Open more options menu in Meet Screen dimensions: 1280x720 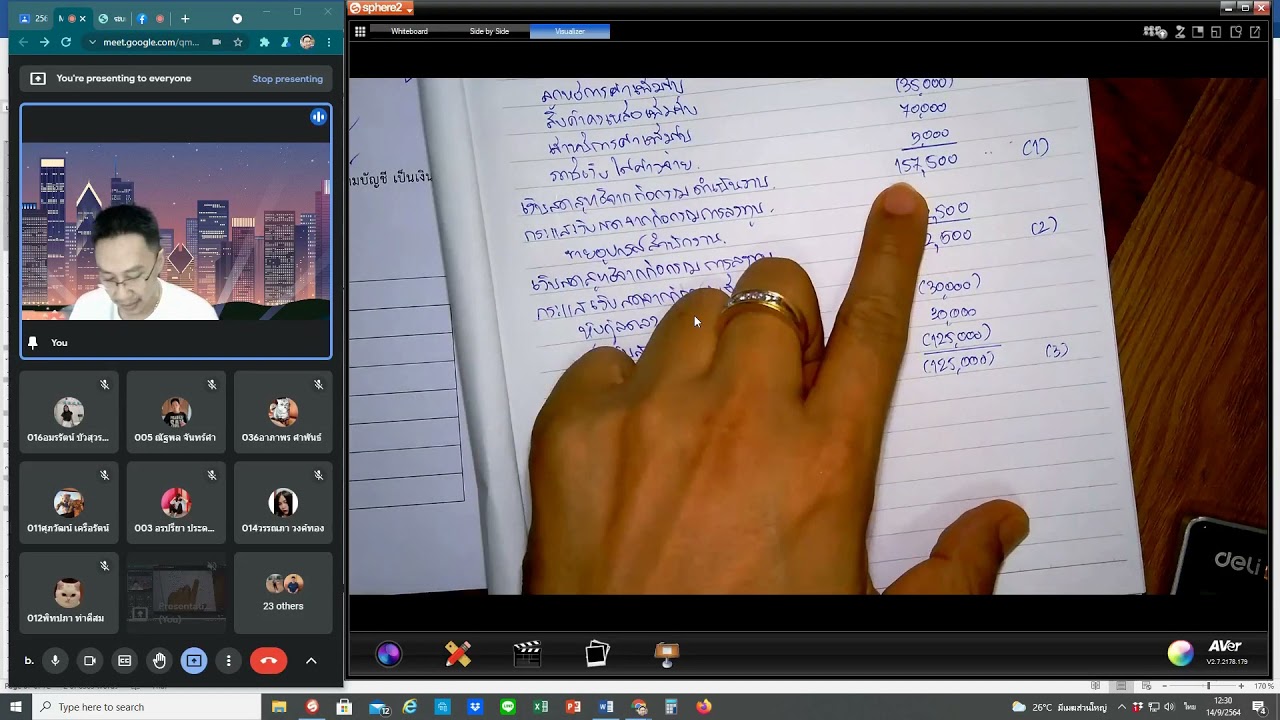click(229, 660)
